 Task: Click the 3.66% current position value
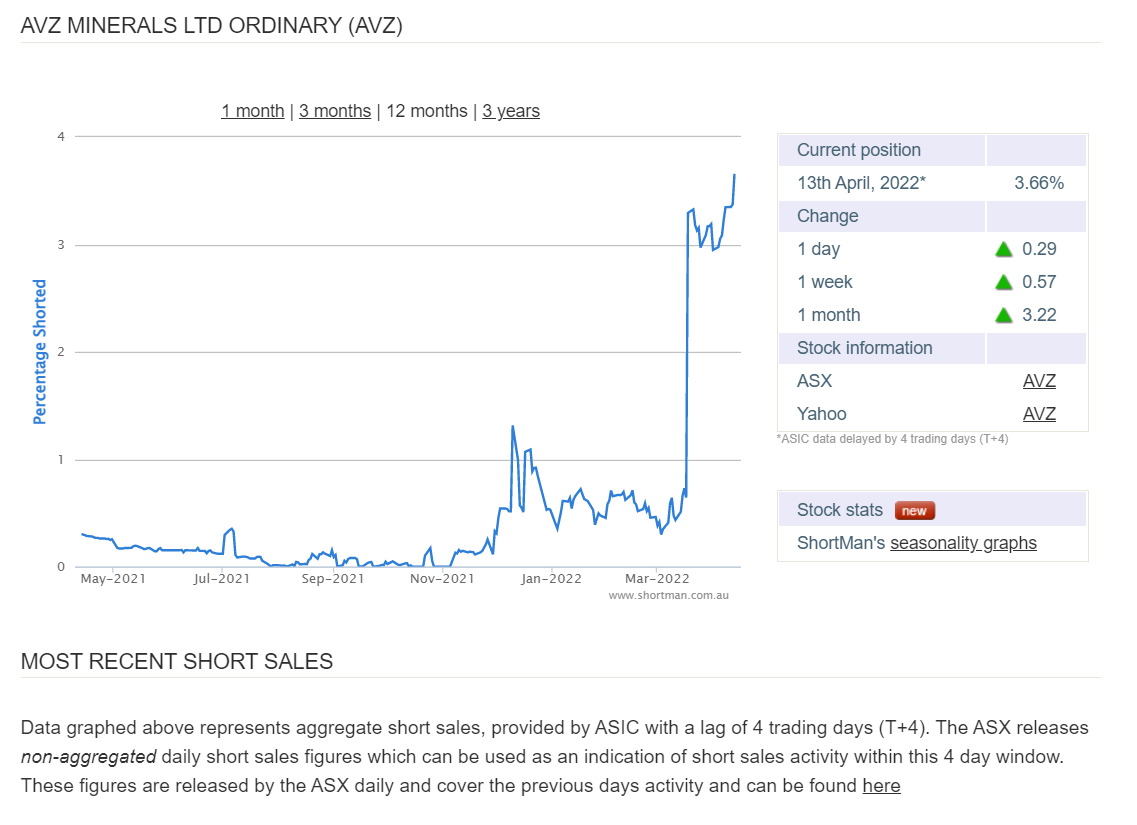point(1039,183)
